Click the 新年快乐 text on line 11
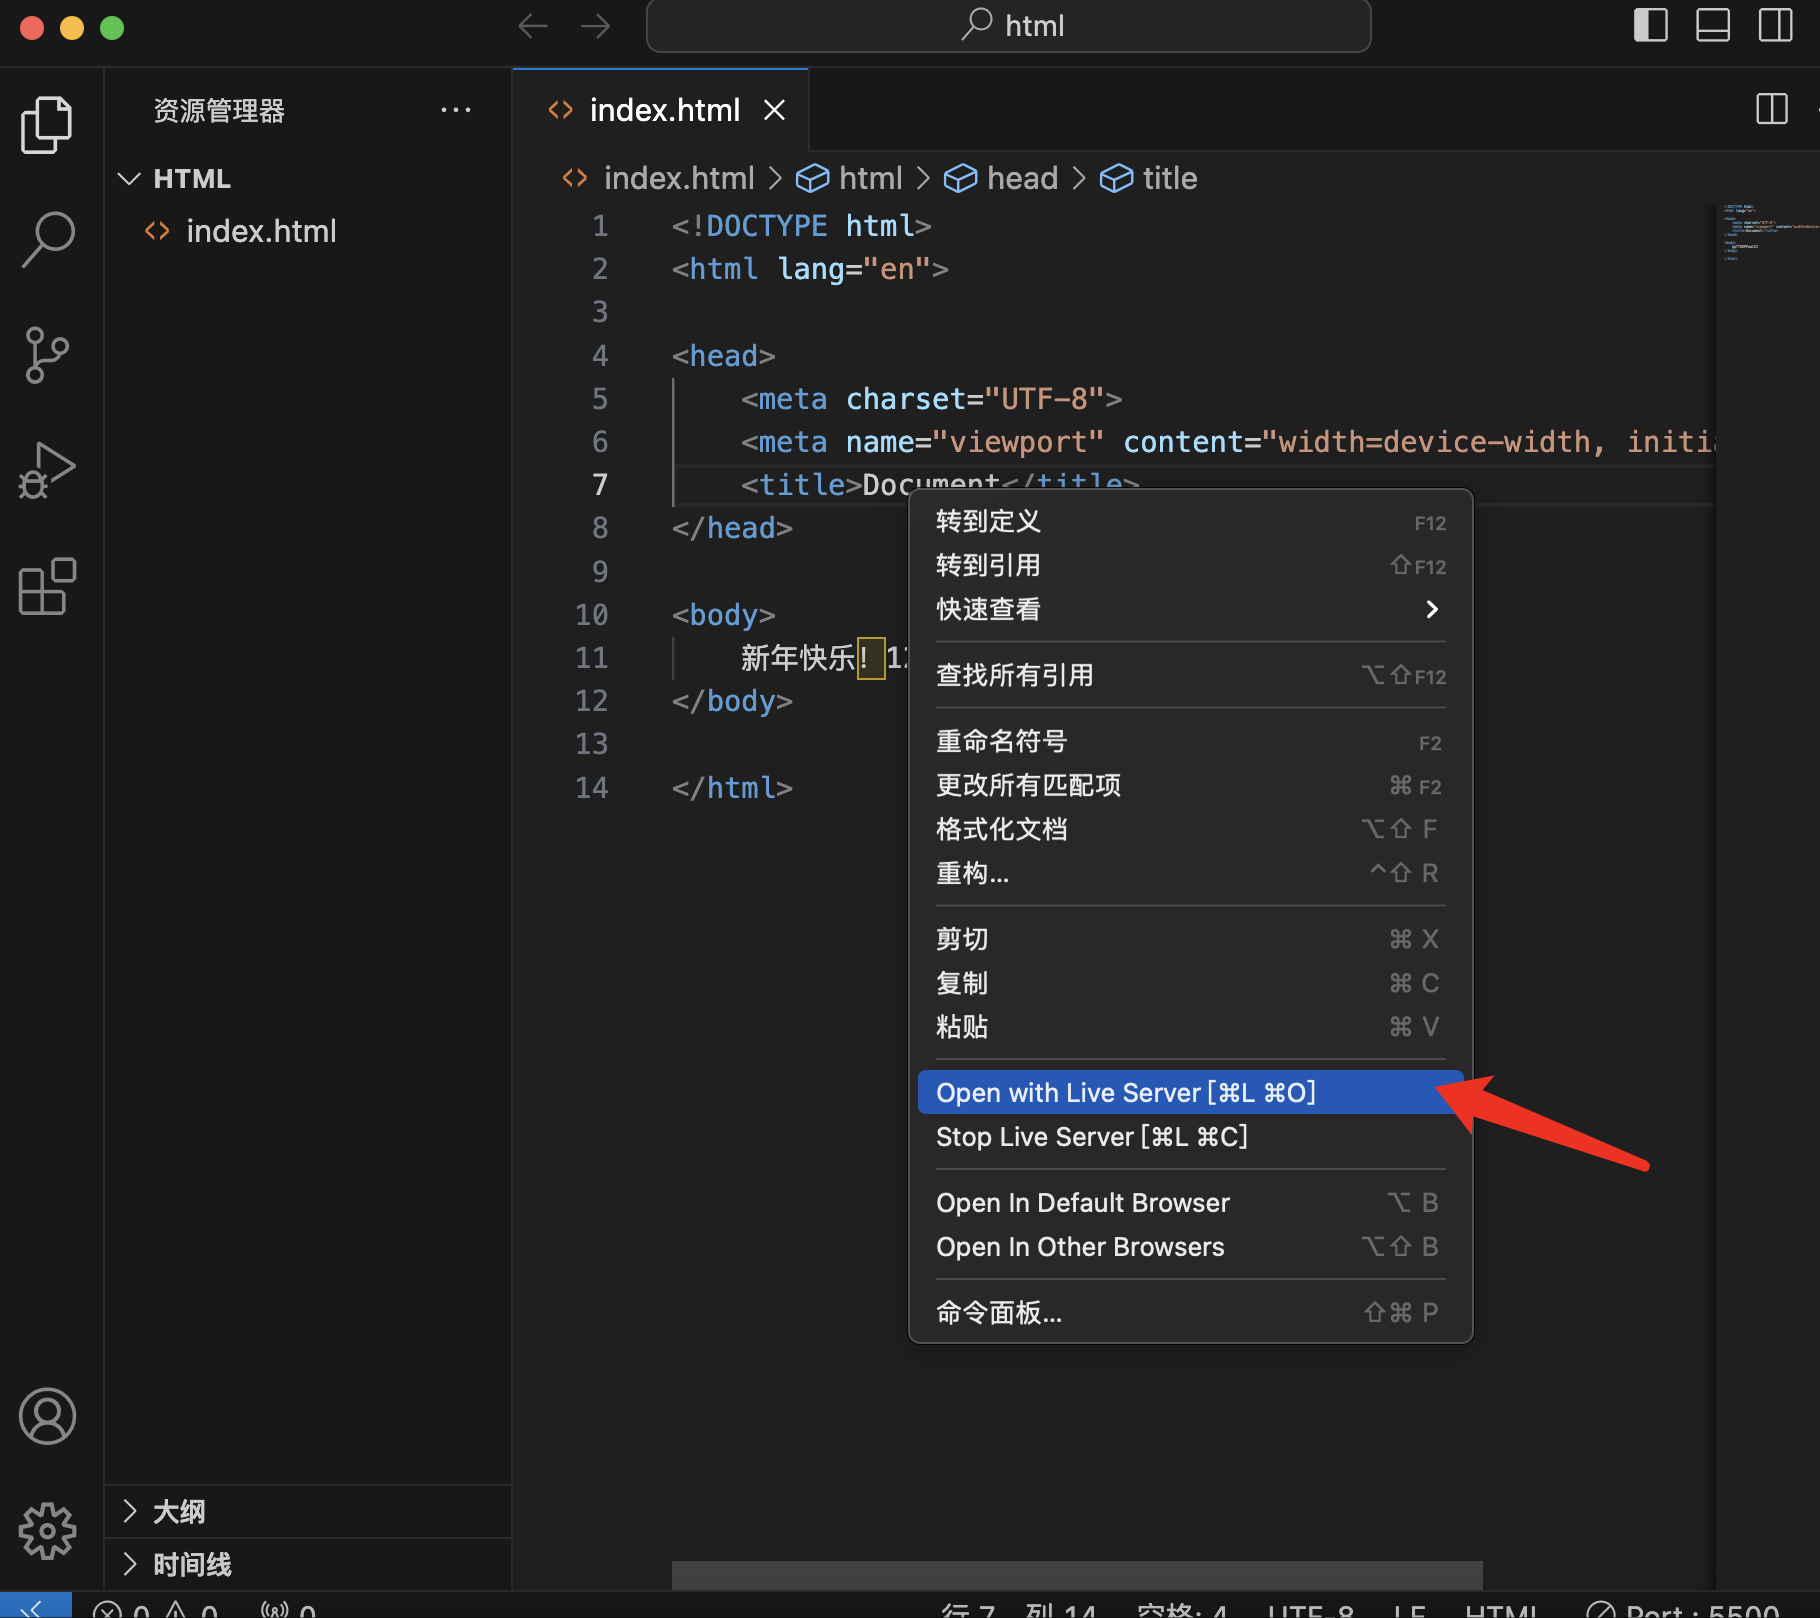 pyautogui.click(x=797, y=658)
